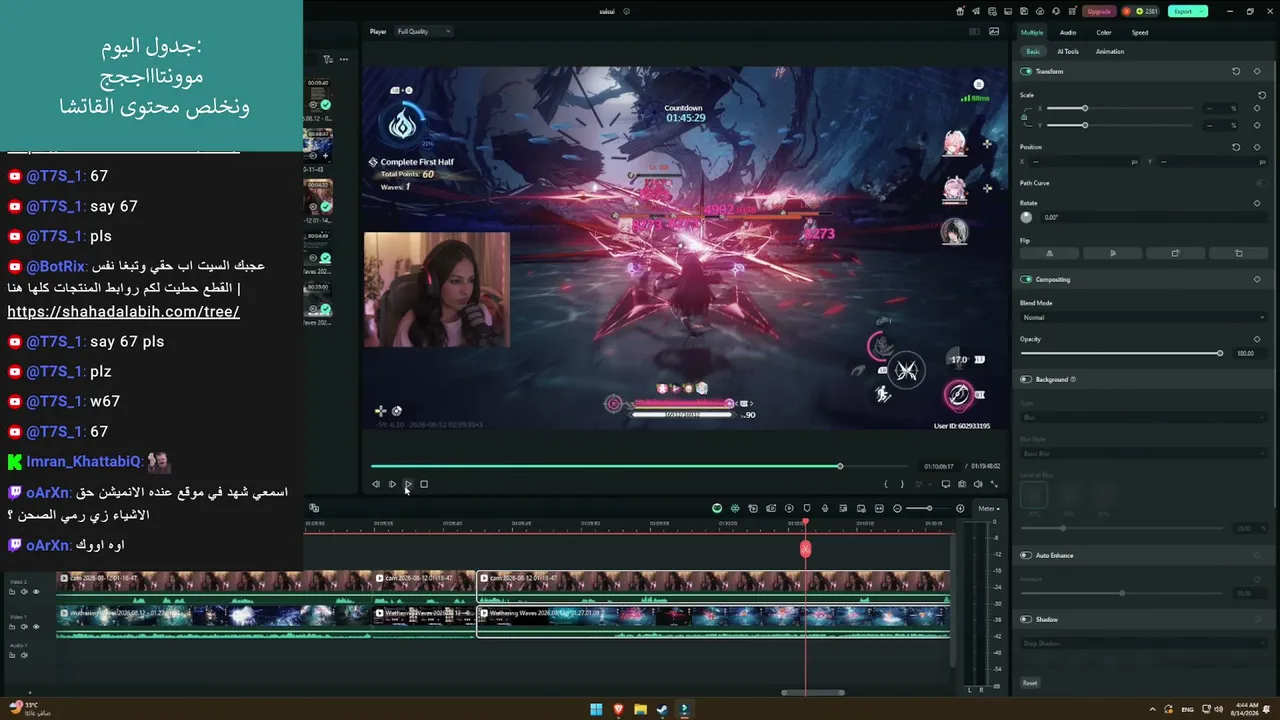Viewport: 1280px width, 720px height.
Task: Mute the Video 1 track audio
Action: [x=24, y=626]
